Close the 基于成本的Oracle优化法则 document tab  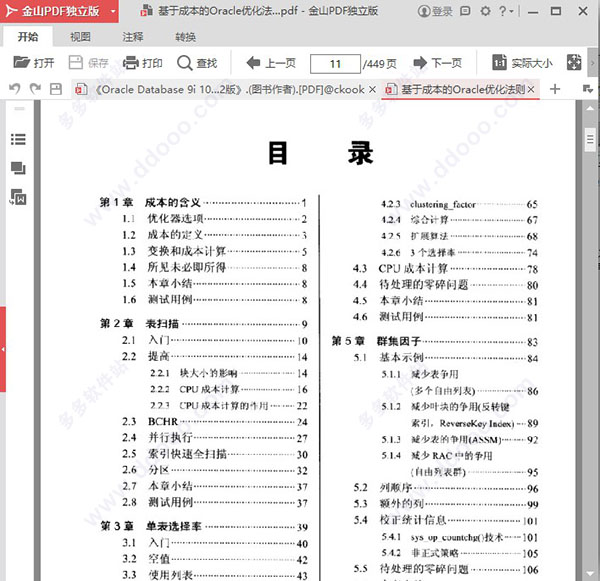pyautogui.click(x=531, y=90)
